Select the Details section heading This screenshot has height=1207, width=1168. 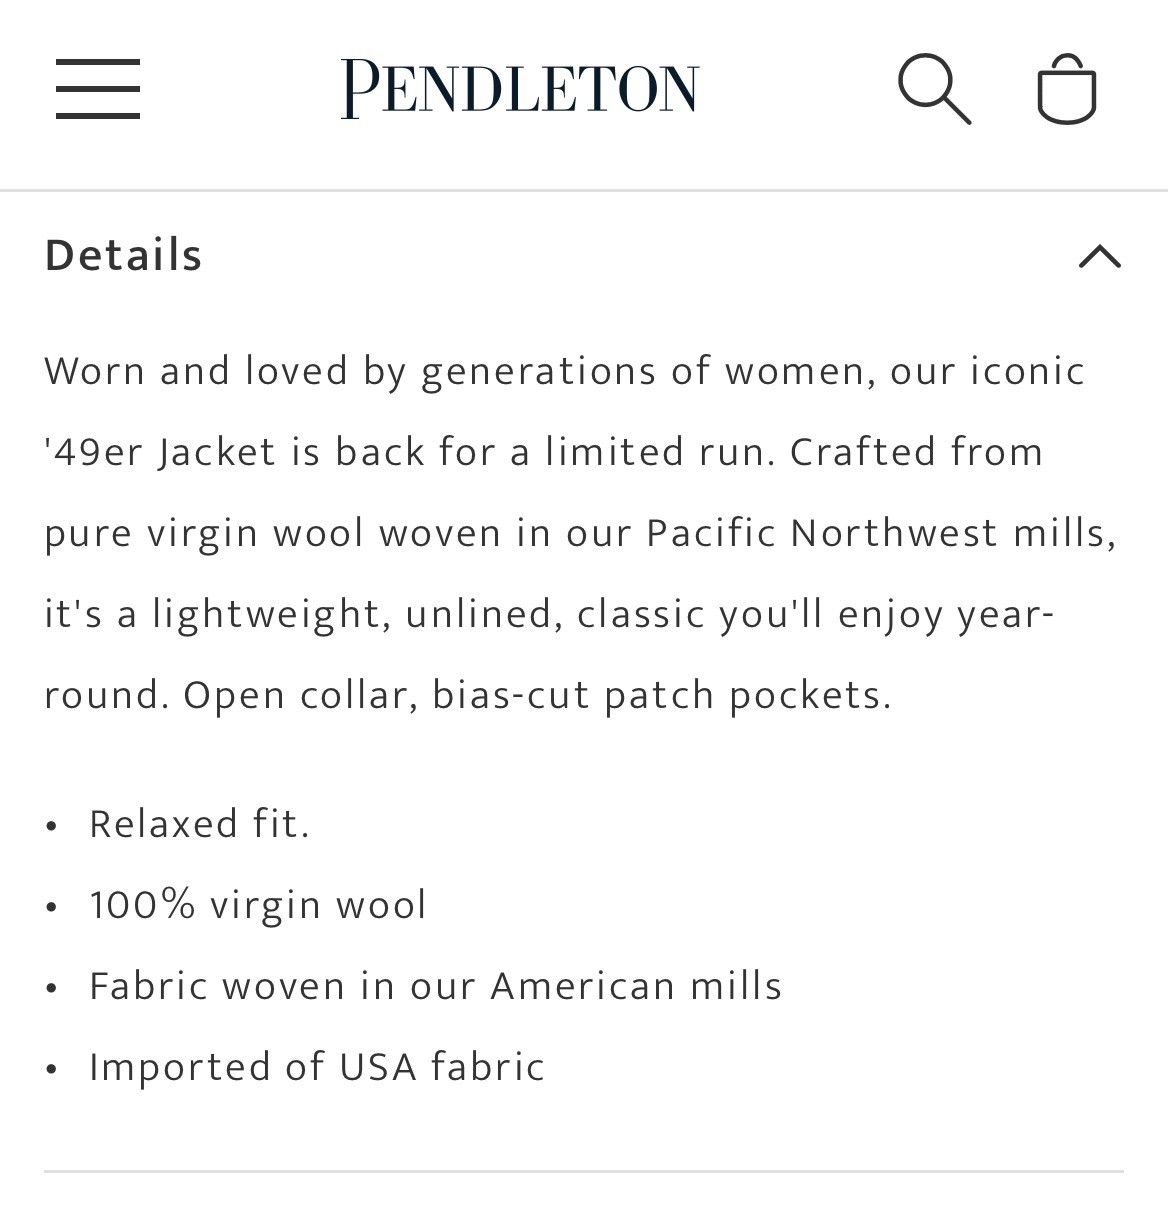pyautogui.click(x=122, y=254)
